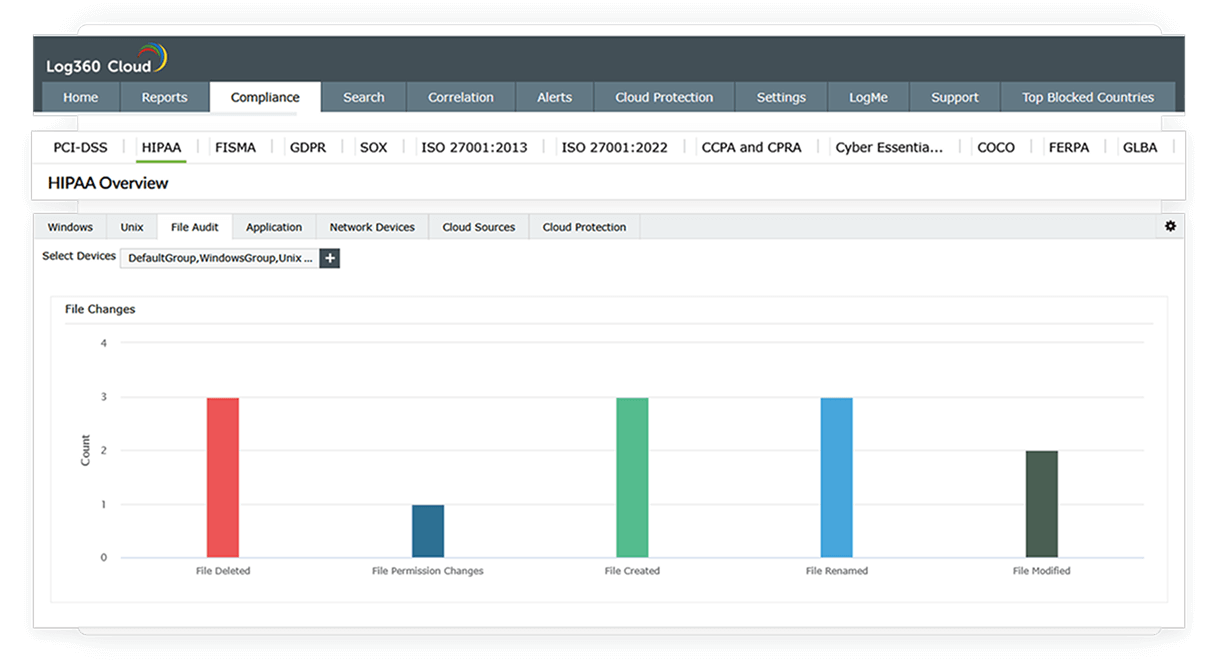Open the Cloud Sources sub-tab
Viewport: 1212px width, 672px height.
[479, 227]
